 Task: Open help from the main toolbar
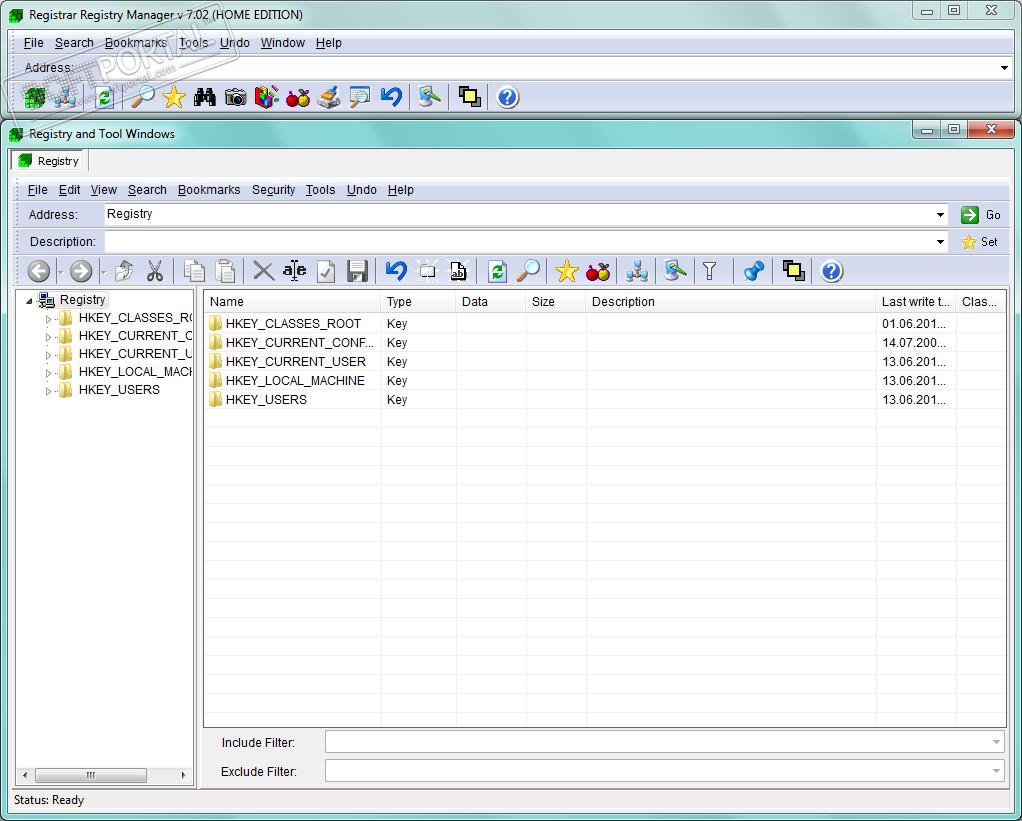pyautogui.click(x=507, y=98)
